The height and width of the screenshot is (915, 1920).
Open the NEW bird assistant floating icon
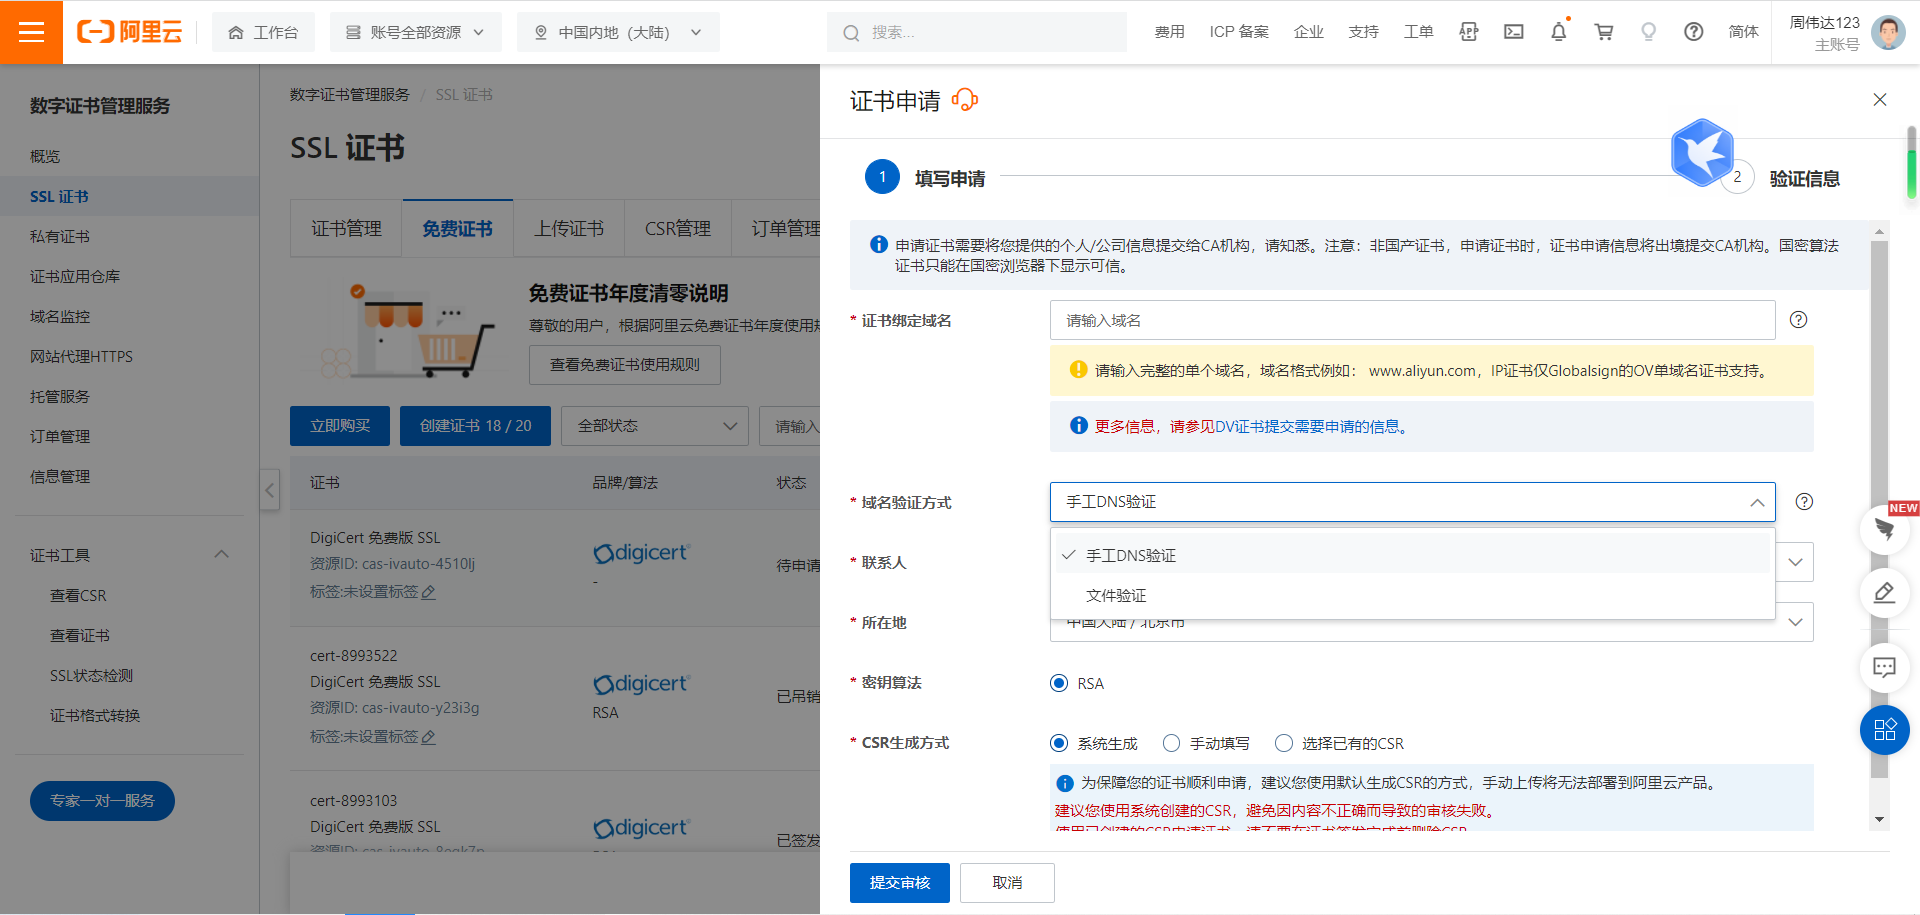click(1885, 529)
